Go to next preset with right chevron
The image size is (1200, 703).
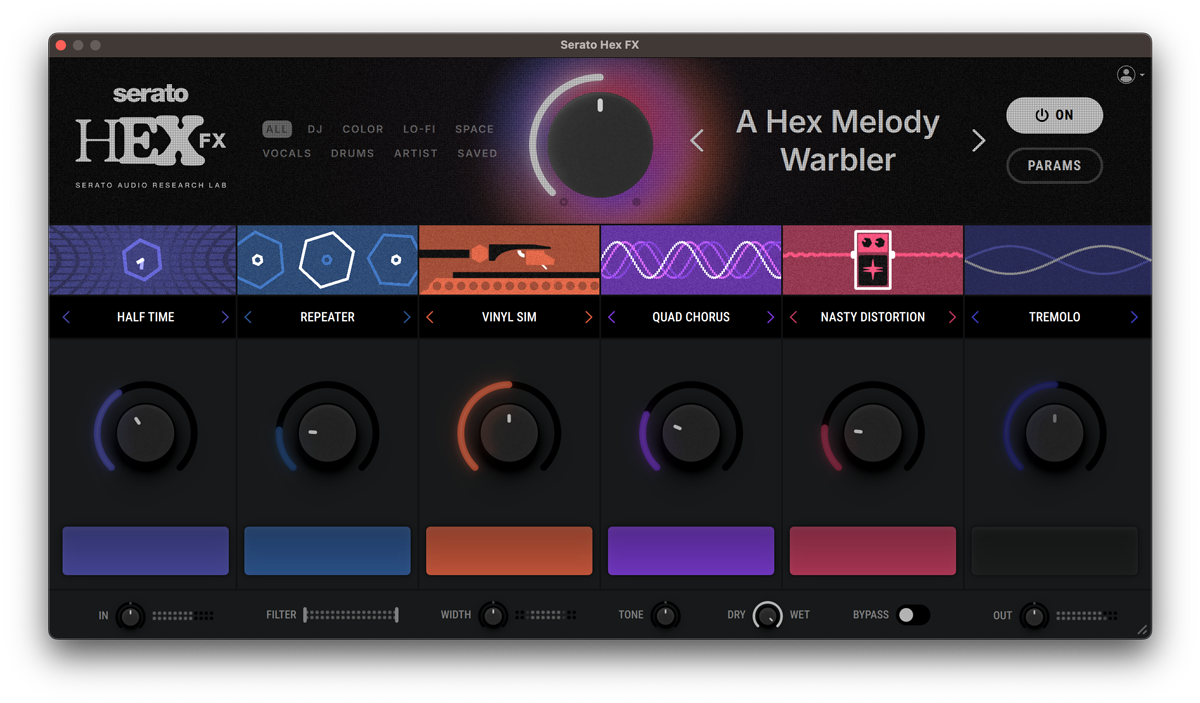click(x=978, y=141)
